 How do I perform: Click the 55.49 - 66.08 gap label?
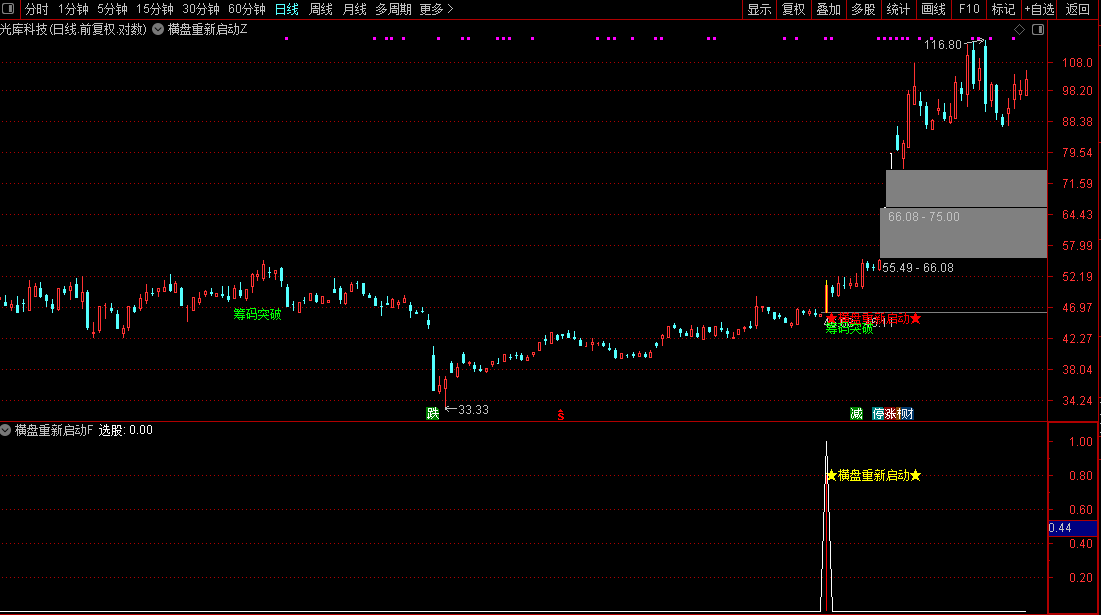pos(918,268)
